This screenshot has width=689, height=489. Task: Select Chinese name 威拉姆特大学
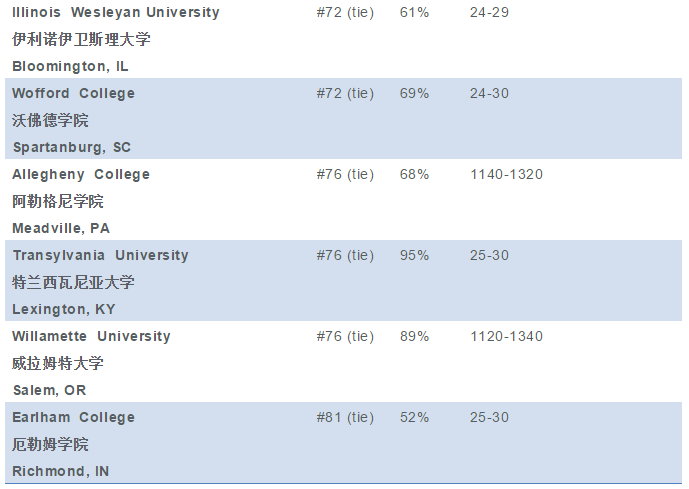[58, 363]
